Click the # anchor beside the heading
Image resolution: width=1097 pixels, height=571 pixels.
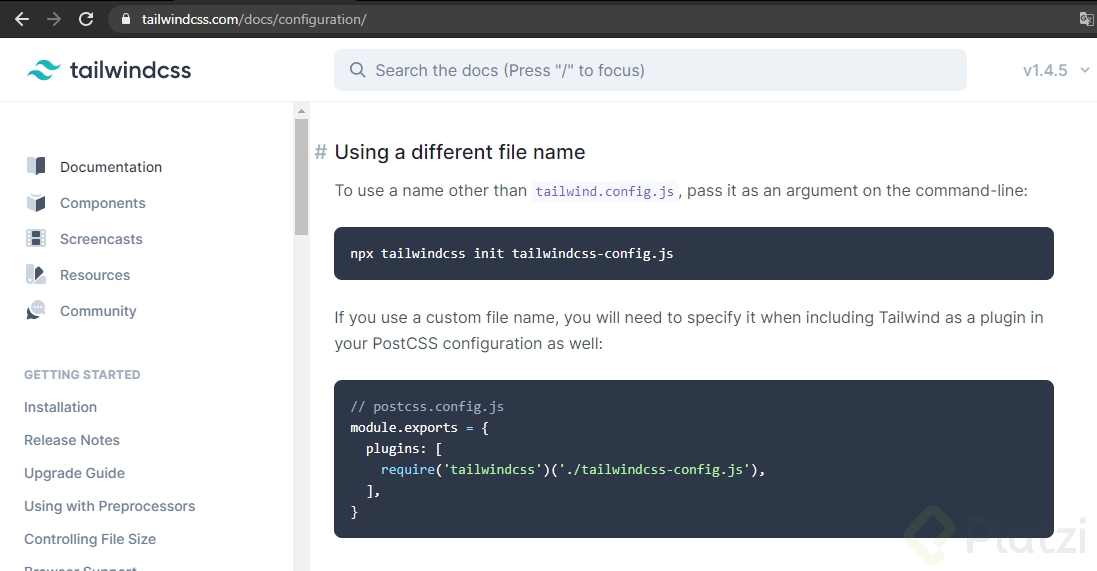click(321, 152)
